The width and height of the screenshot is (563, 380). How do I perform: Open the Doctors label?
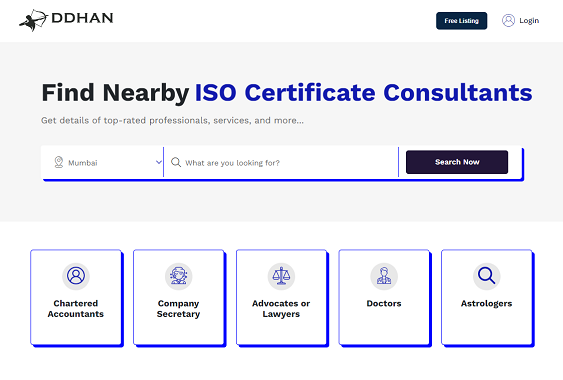pos(384,303)
